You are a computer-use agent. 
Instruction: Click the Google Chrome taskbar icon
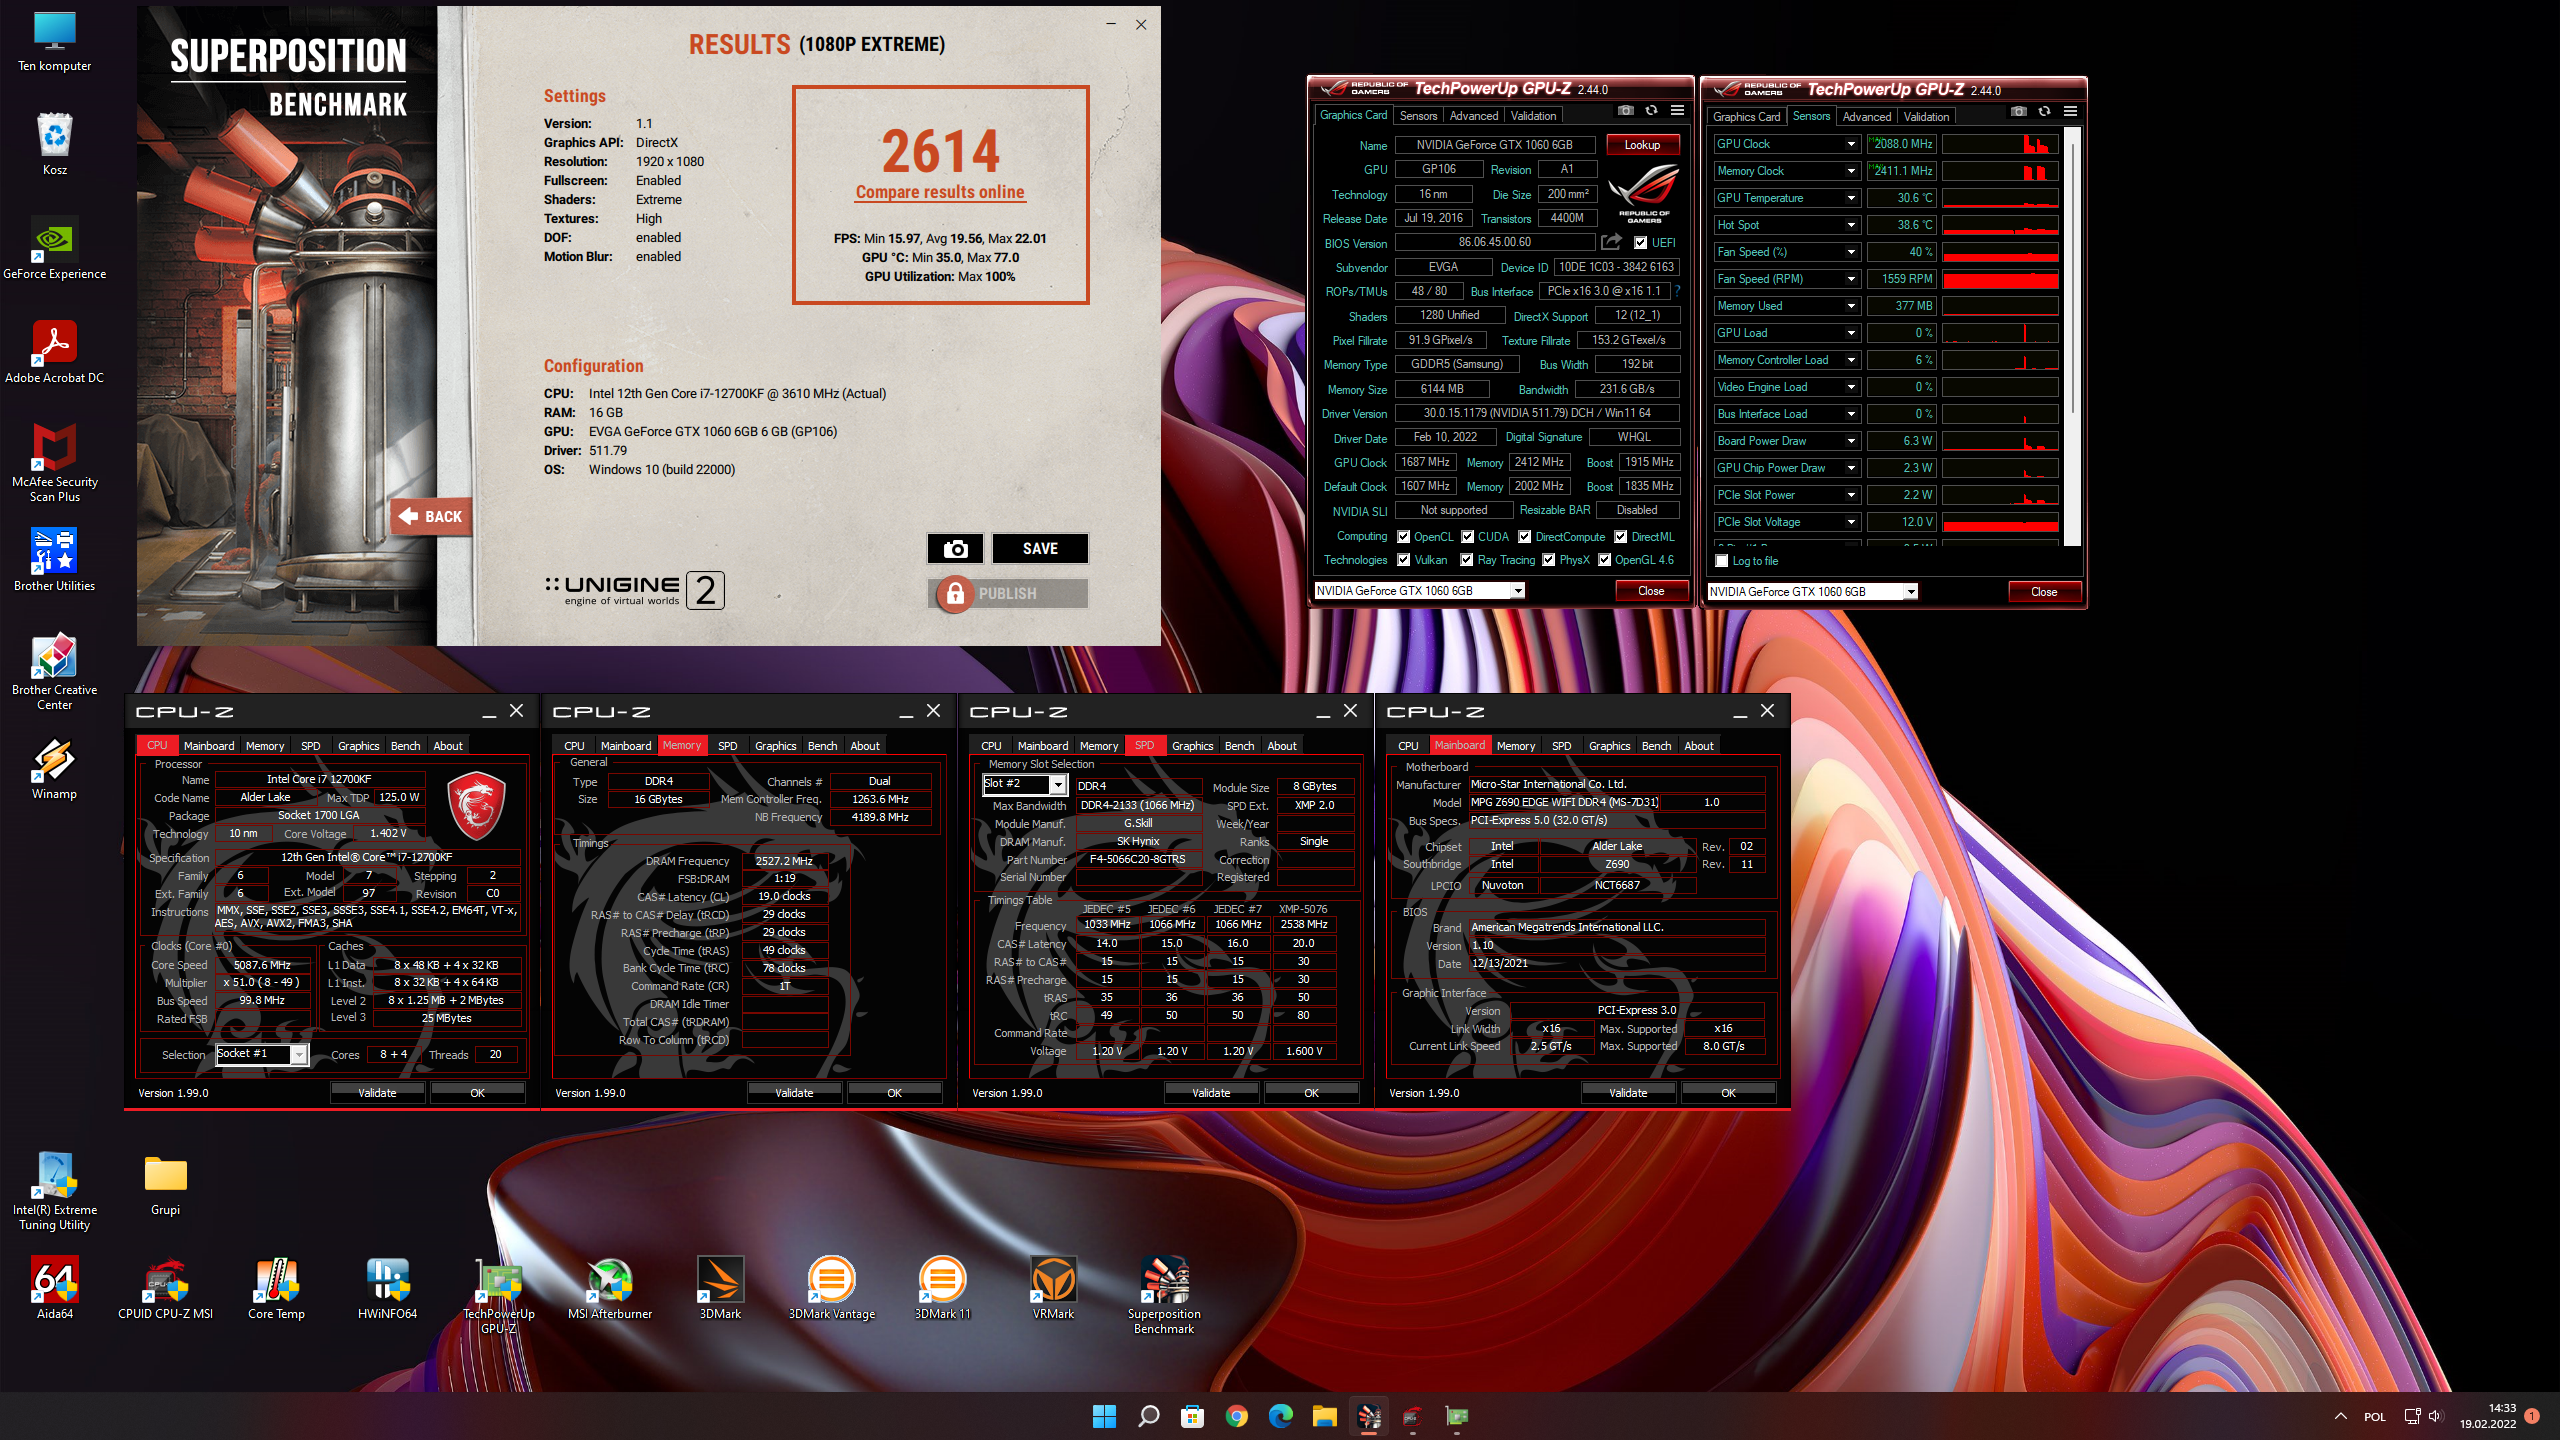pyautogui.click(x=1237, y=1416)
